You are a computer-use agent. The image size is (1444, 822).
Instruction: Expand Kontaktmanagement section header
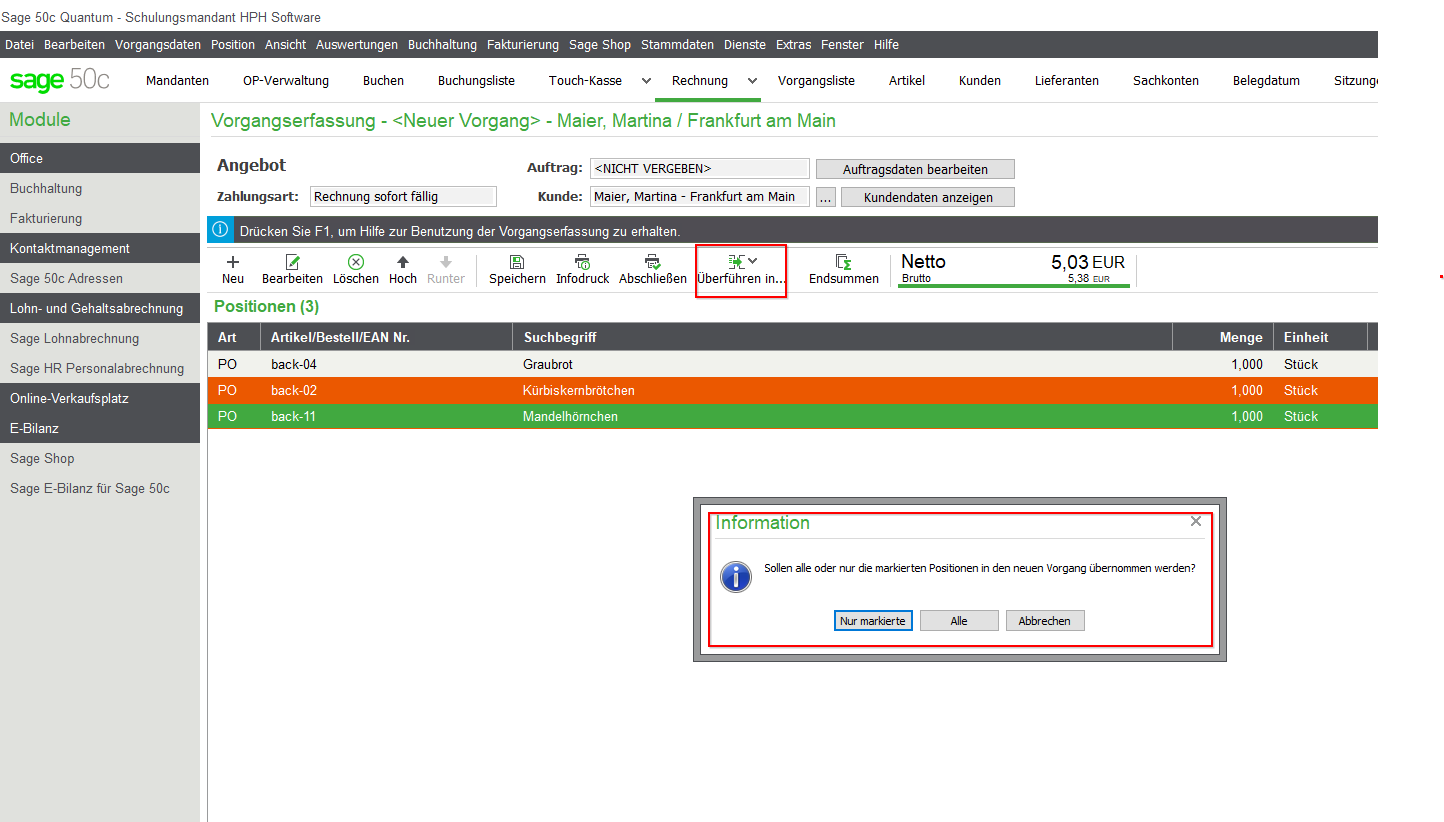click(x=100, y=248)
